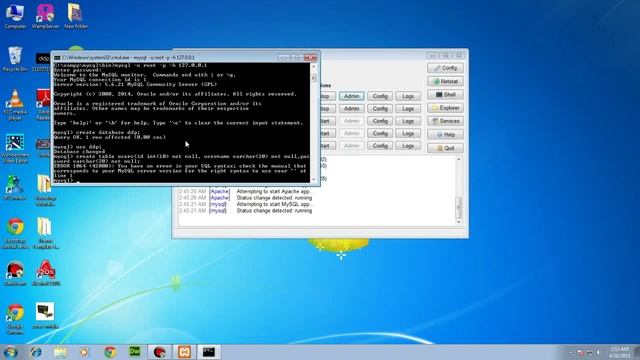Open Internet Explorer from the taskbar
Screen dimensions: 640x360
(36, 352)
